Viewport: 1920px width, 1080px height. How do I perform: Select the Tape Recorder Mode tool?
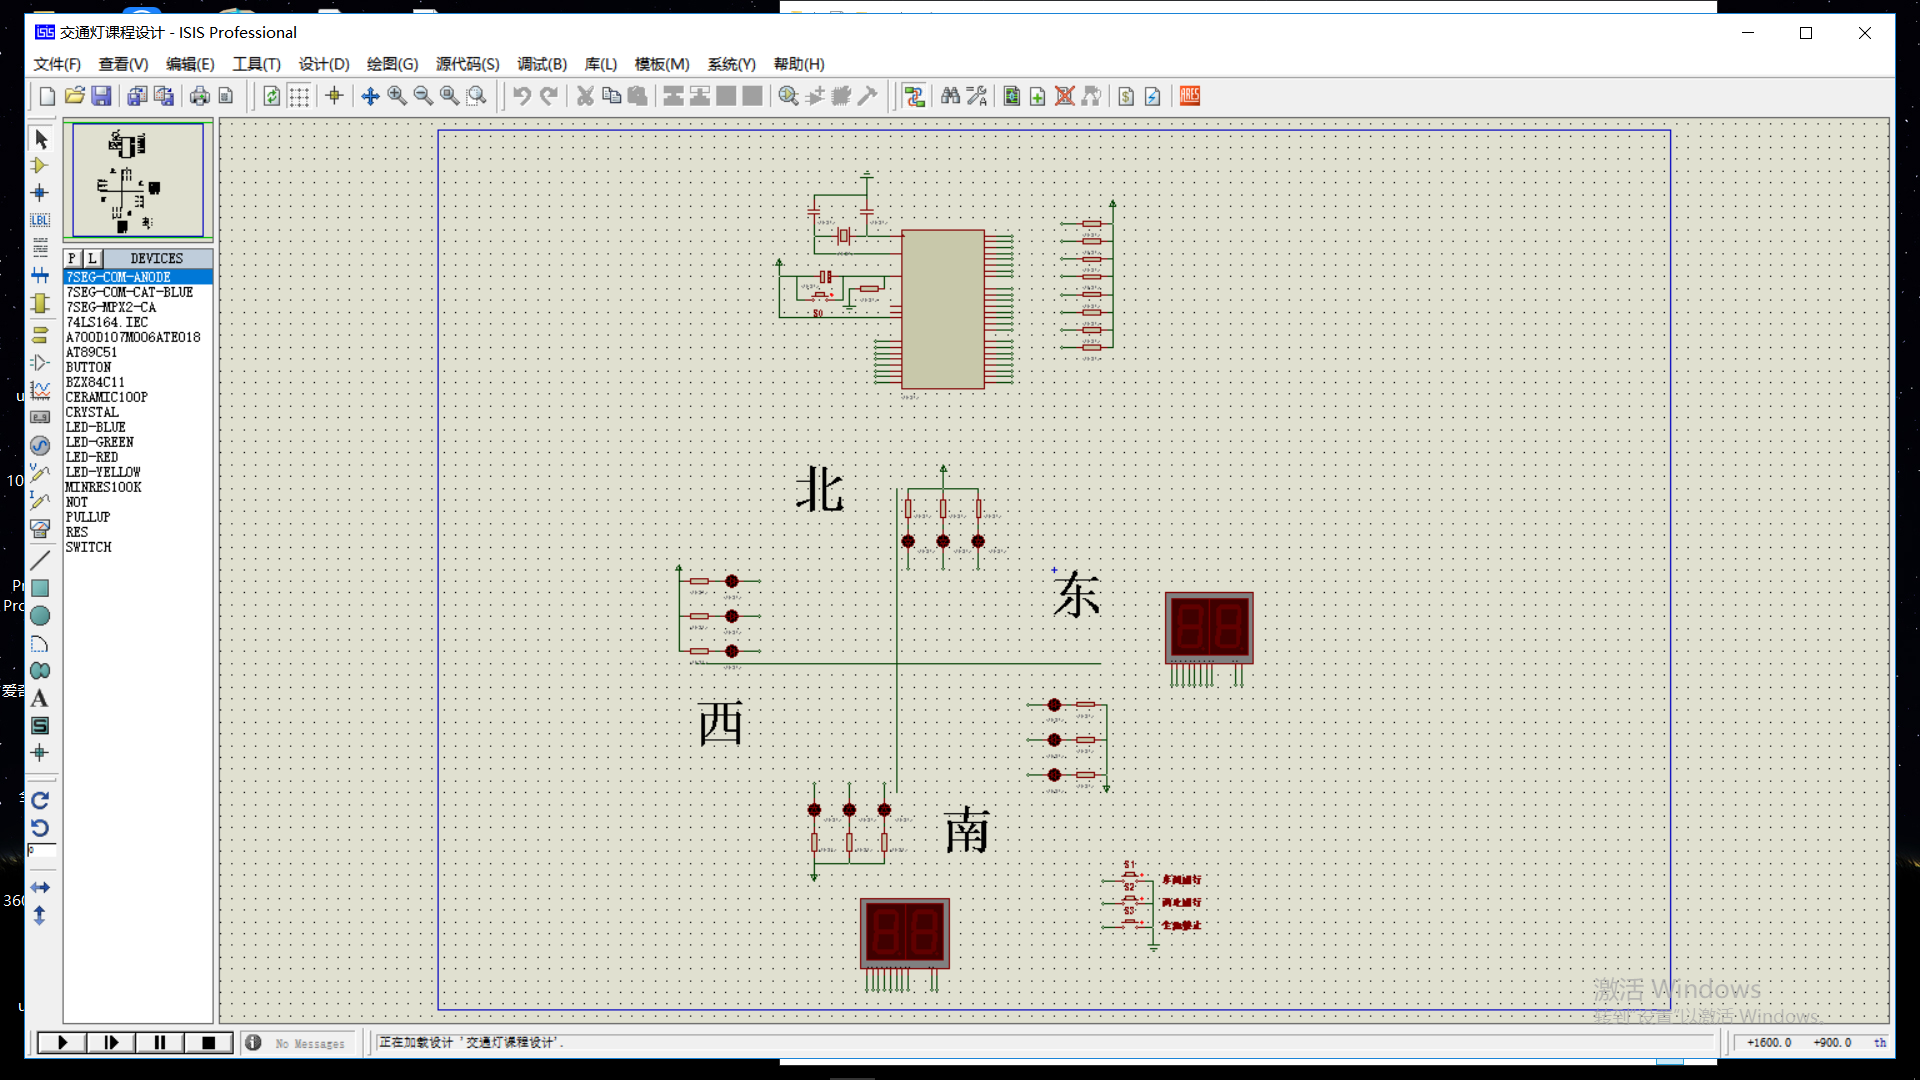pos(40,417)
